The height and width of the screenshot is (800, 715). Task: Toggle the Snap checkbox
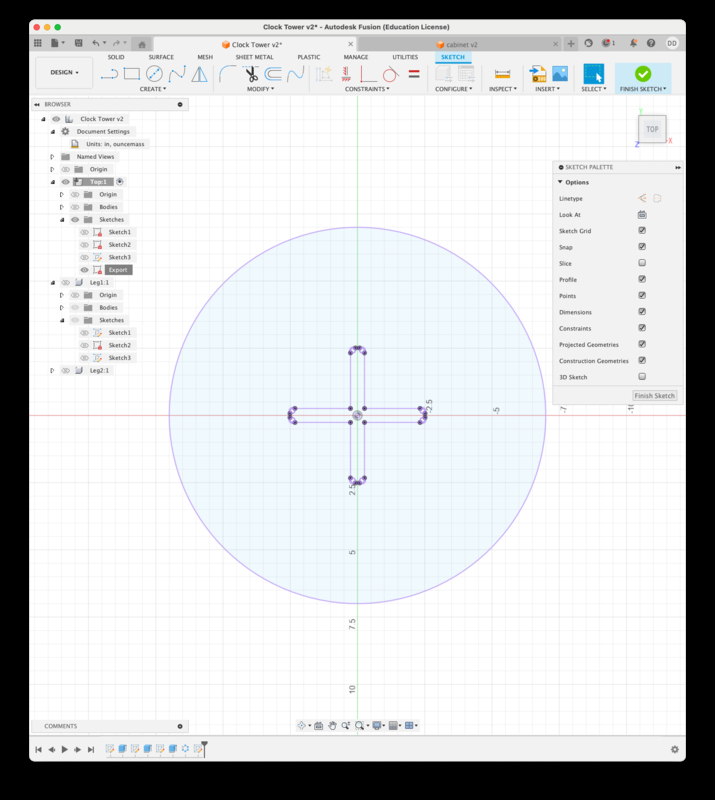pos(642,247)
